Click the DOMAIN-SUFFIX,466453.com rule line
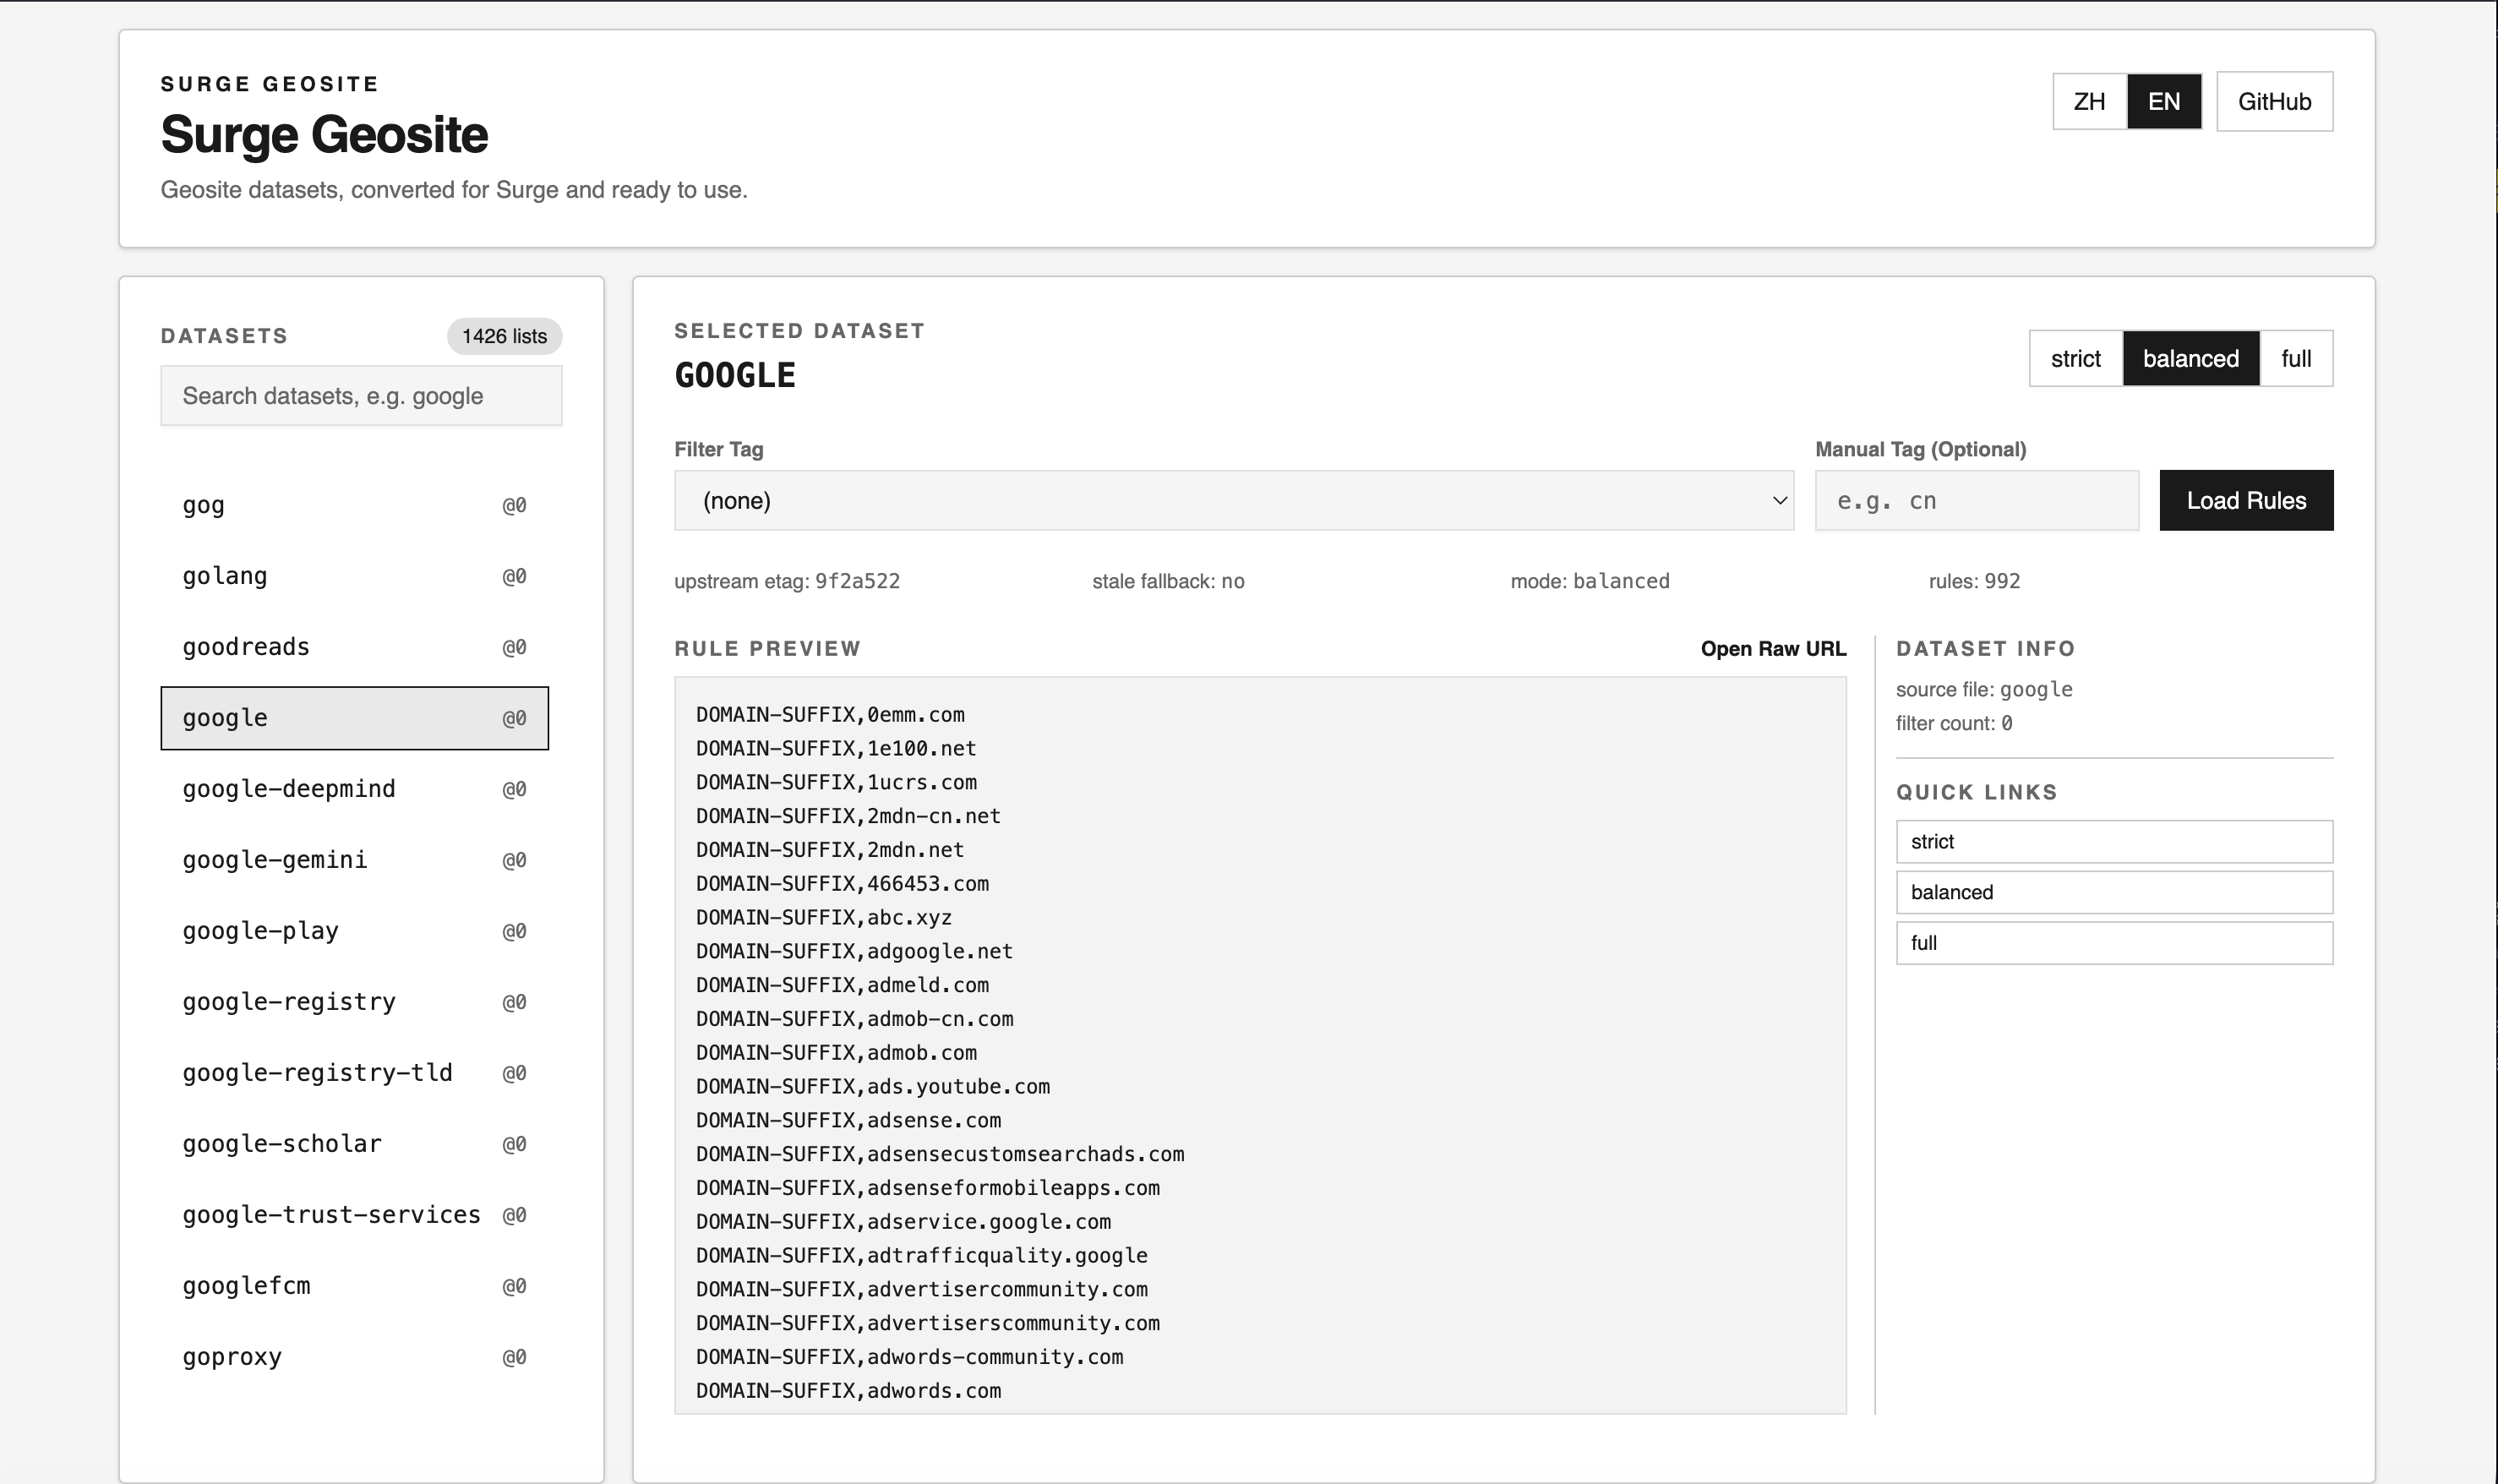 [x=842, y=884]
